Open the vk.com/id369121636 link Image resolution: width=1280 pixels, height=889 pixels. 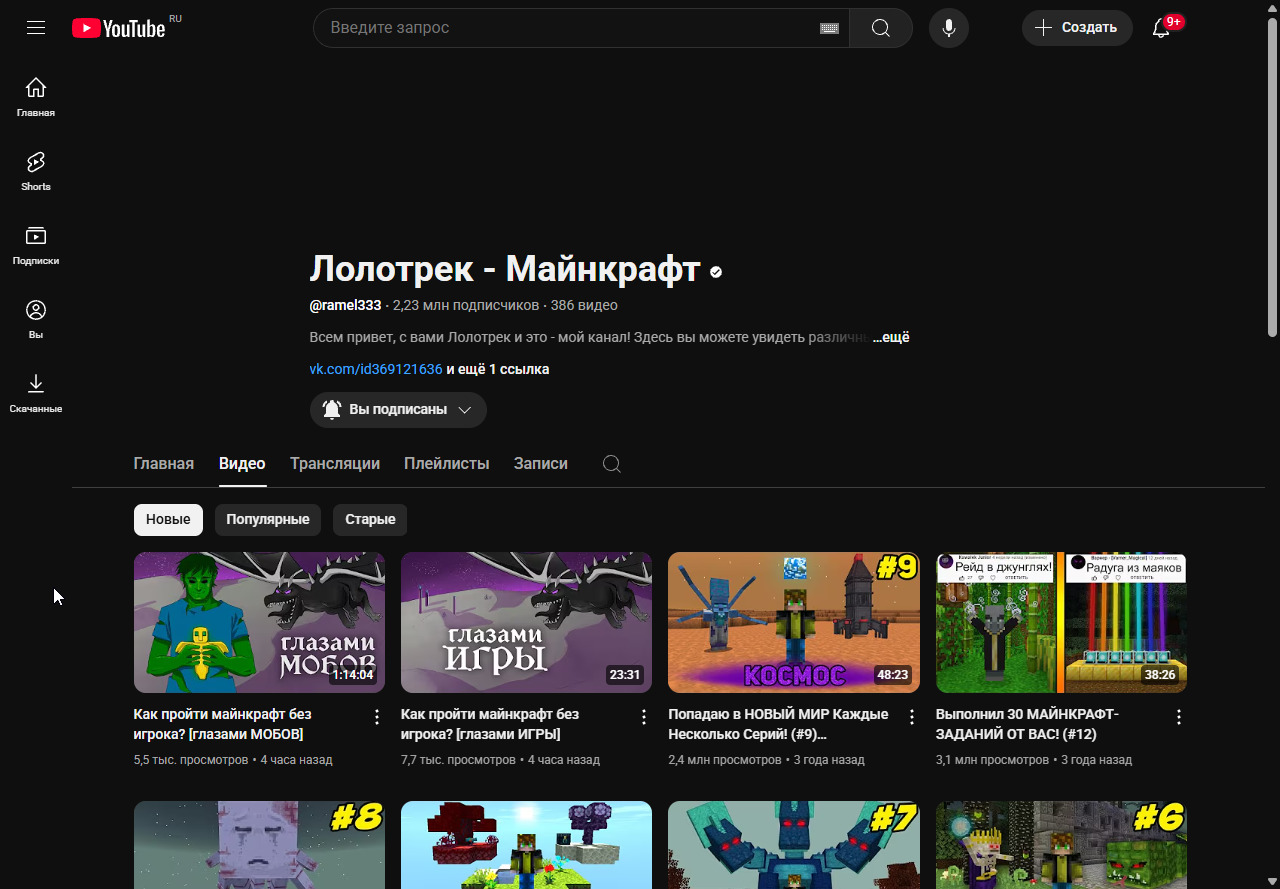[x=376, y=369]
